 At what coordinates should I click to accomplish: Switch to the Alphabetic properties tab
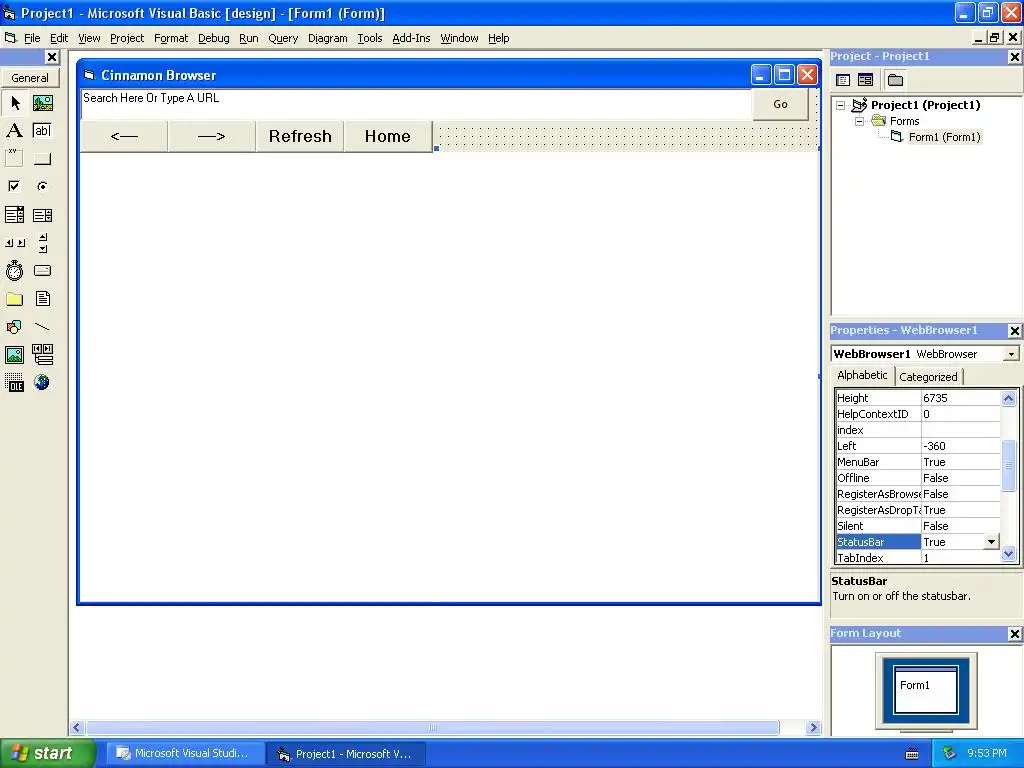pos(862,376)
